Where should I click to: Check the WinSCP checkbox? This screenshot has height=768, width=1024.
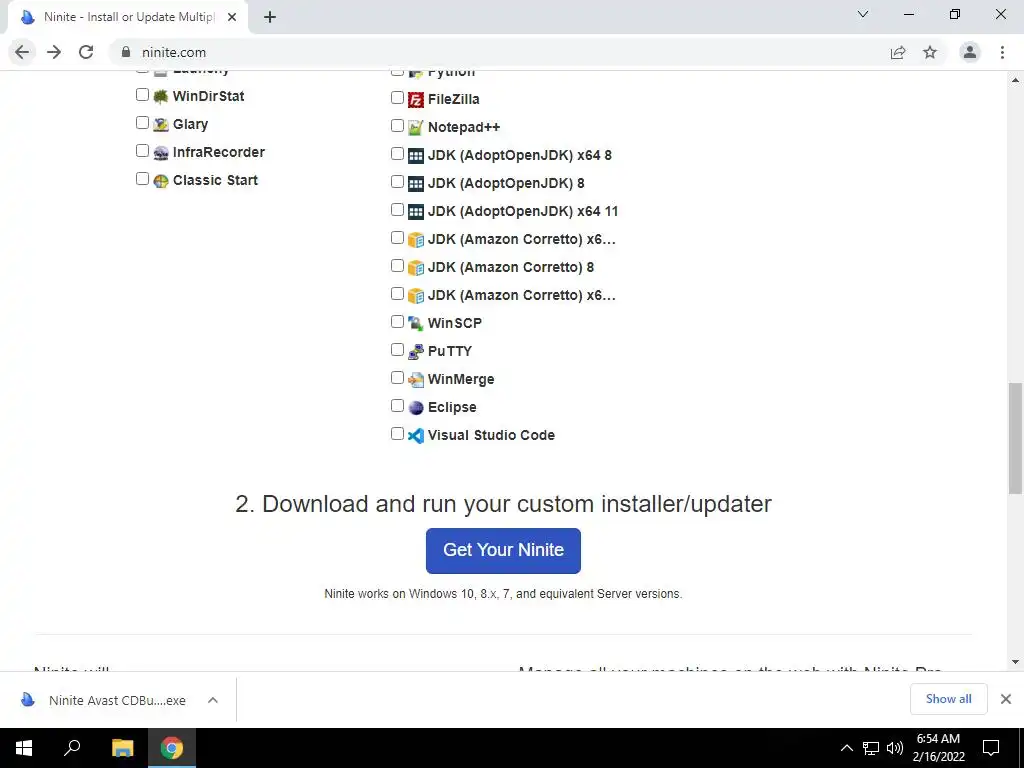pos(397,322)
